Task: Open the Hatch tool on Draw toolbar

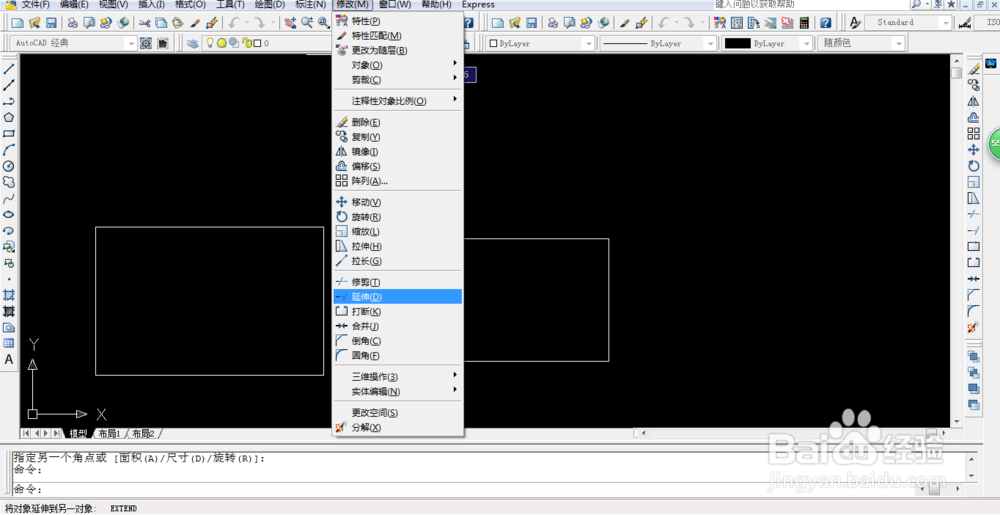Action: click(9, 295)
